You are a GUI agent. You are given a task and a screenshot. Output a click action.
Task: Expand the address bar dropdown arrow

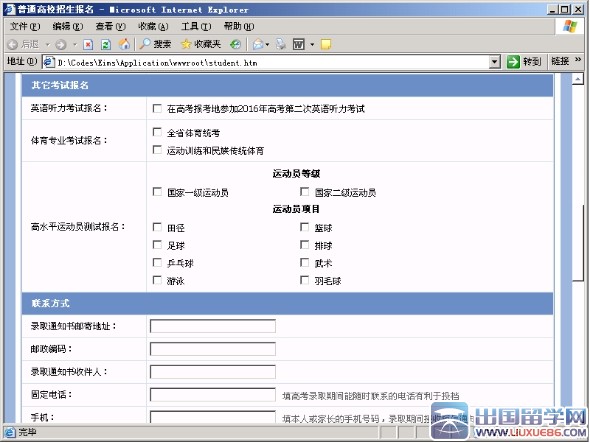[x=495, y=62]
